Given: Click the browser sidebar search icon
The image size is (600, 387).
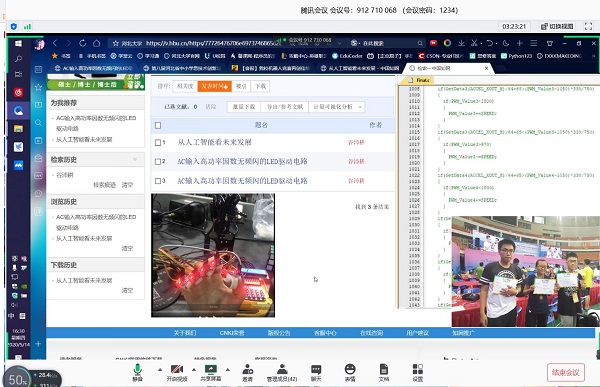Looking at the screenshot, I should coord(38,122).
